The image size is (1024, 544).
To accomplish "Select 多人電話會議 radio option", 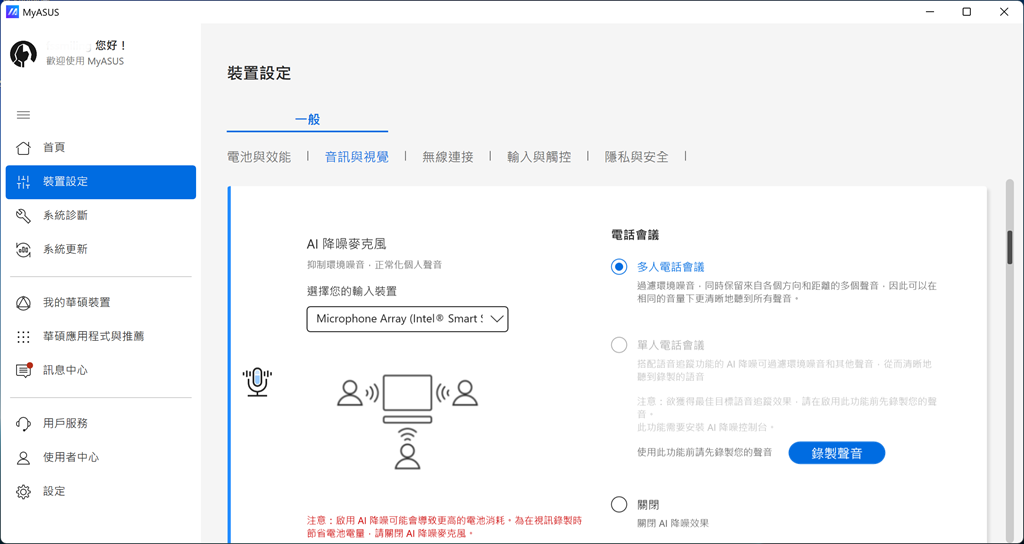I will click(619, 267).
